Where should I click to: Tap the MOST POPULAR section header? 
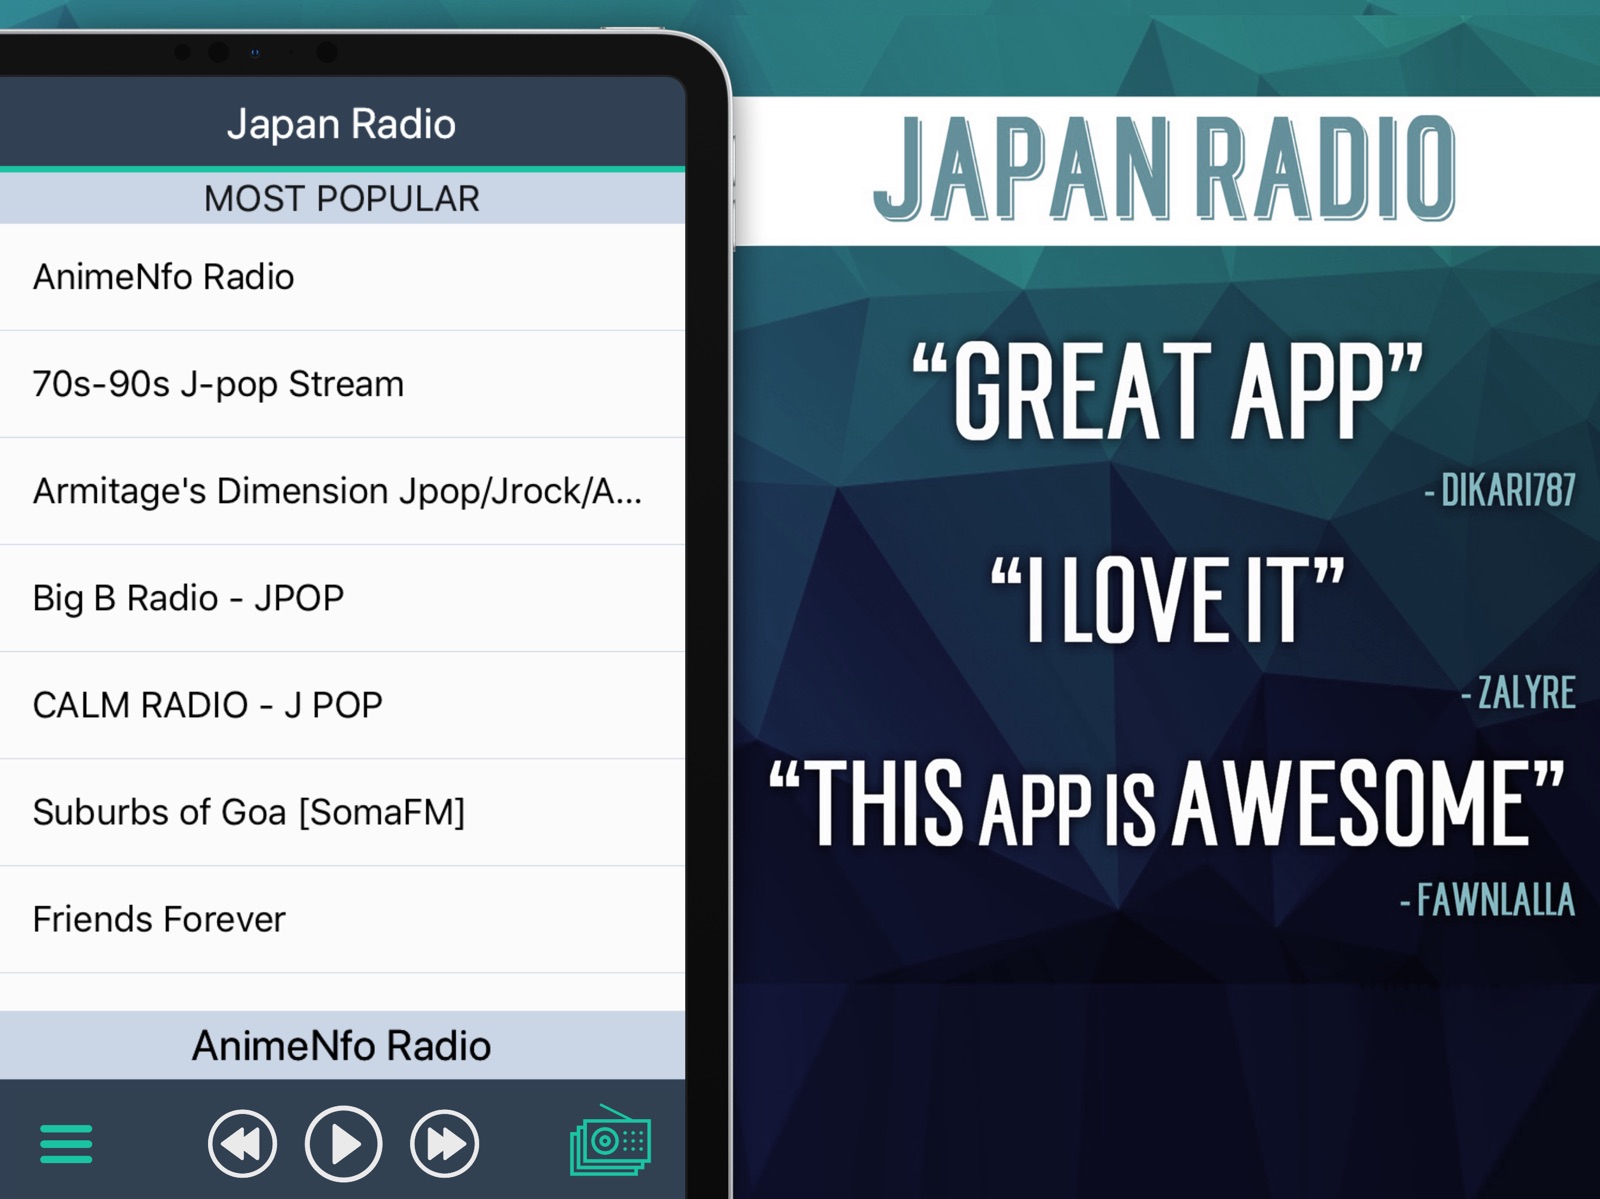342,198
